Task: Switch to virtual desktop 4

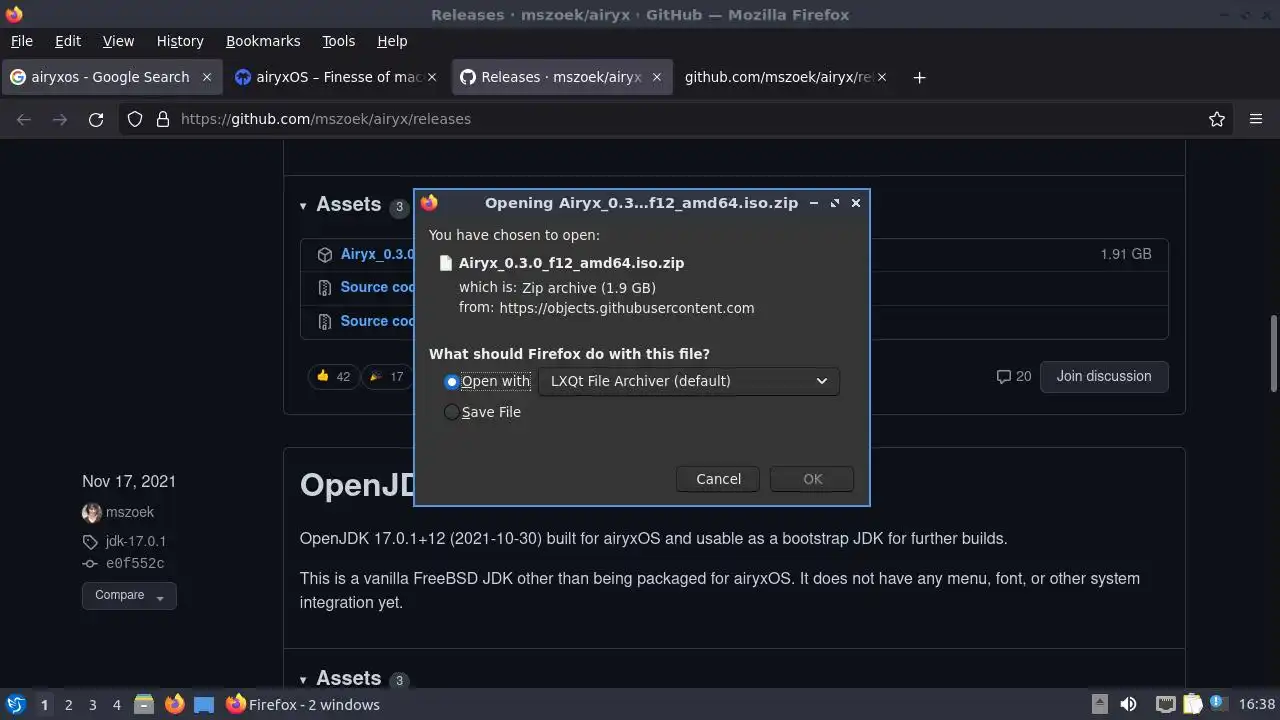Action: click(116, 704)
